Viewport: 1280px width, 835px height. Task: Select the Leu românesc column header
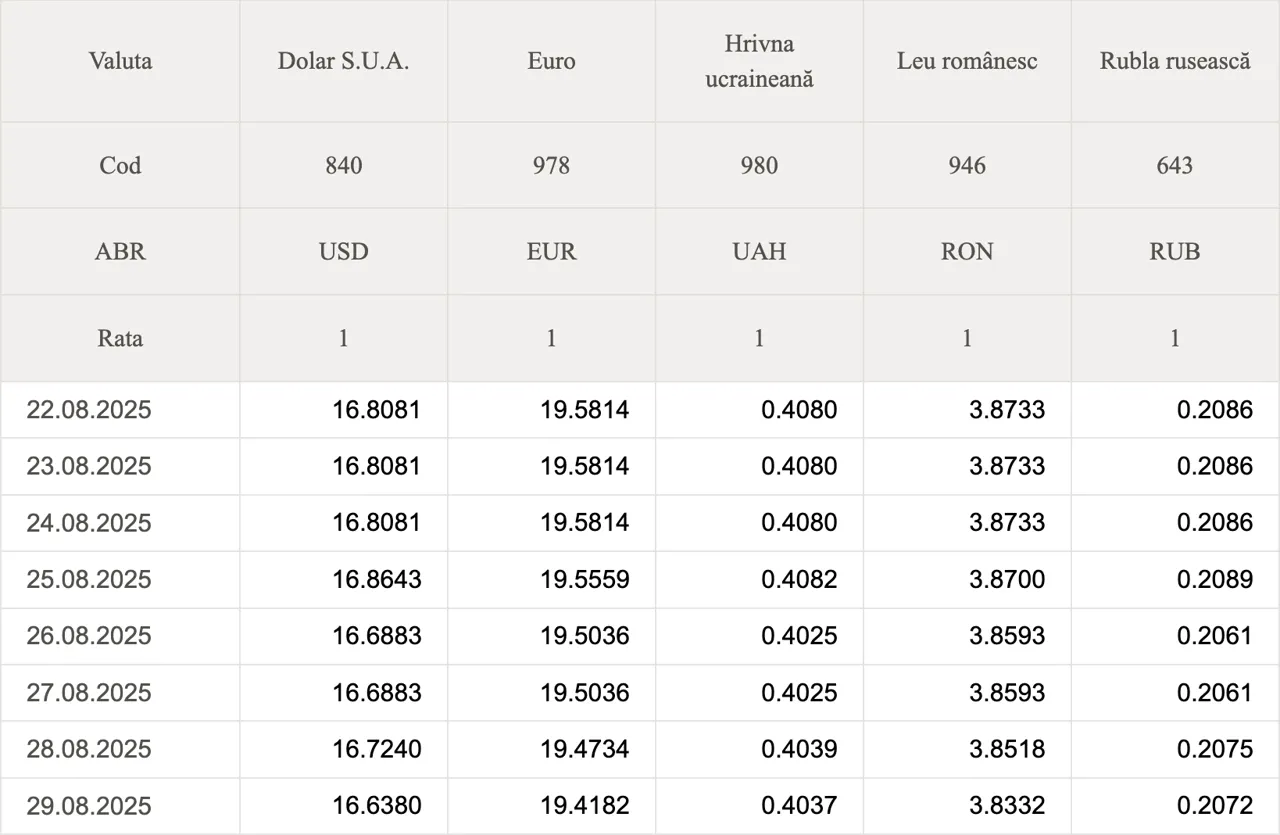(x=967, y=61)
